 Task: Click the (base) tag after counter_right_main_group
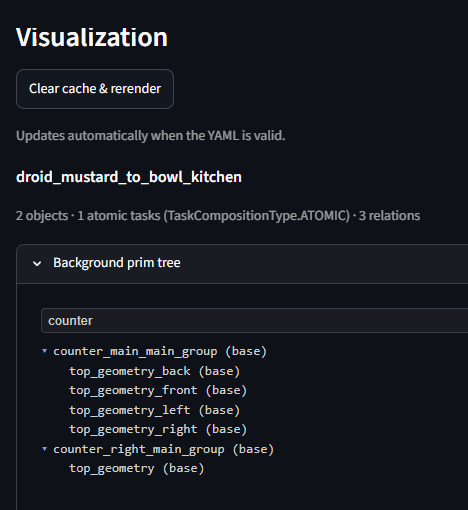click(x=253, y=449)
